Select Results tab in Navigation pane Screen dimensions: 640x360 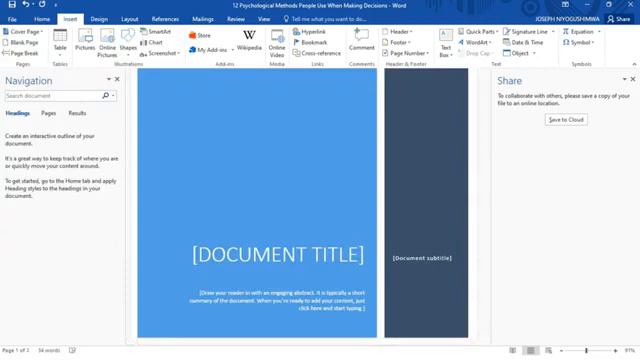[x=77, y=113]
